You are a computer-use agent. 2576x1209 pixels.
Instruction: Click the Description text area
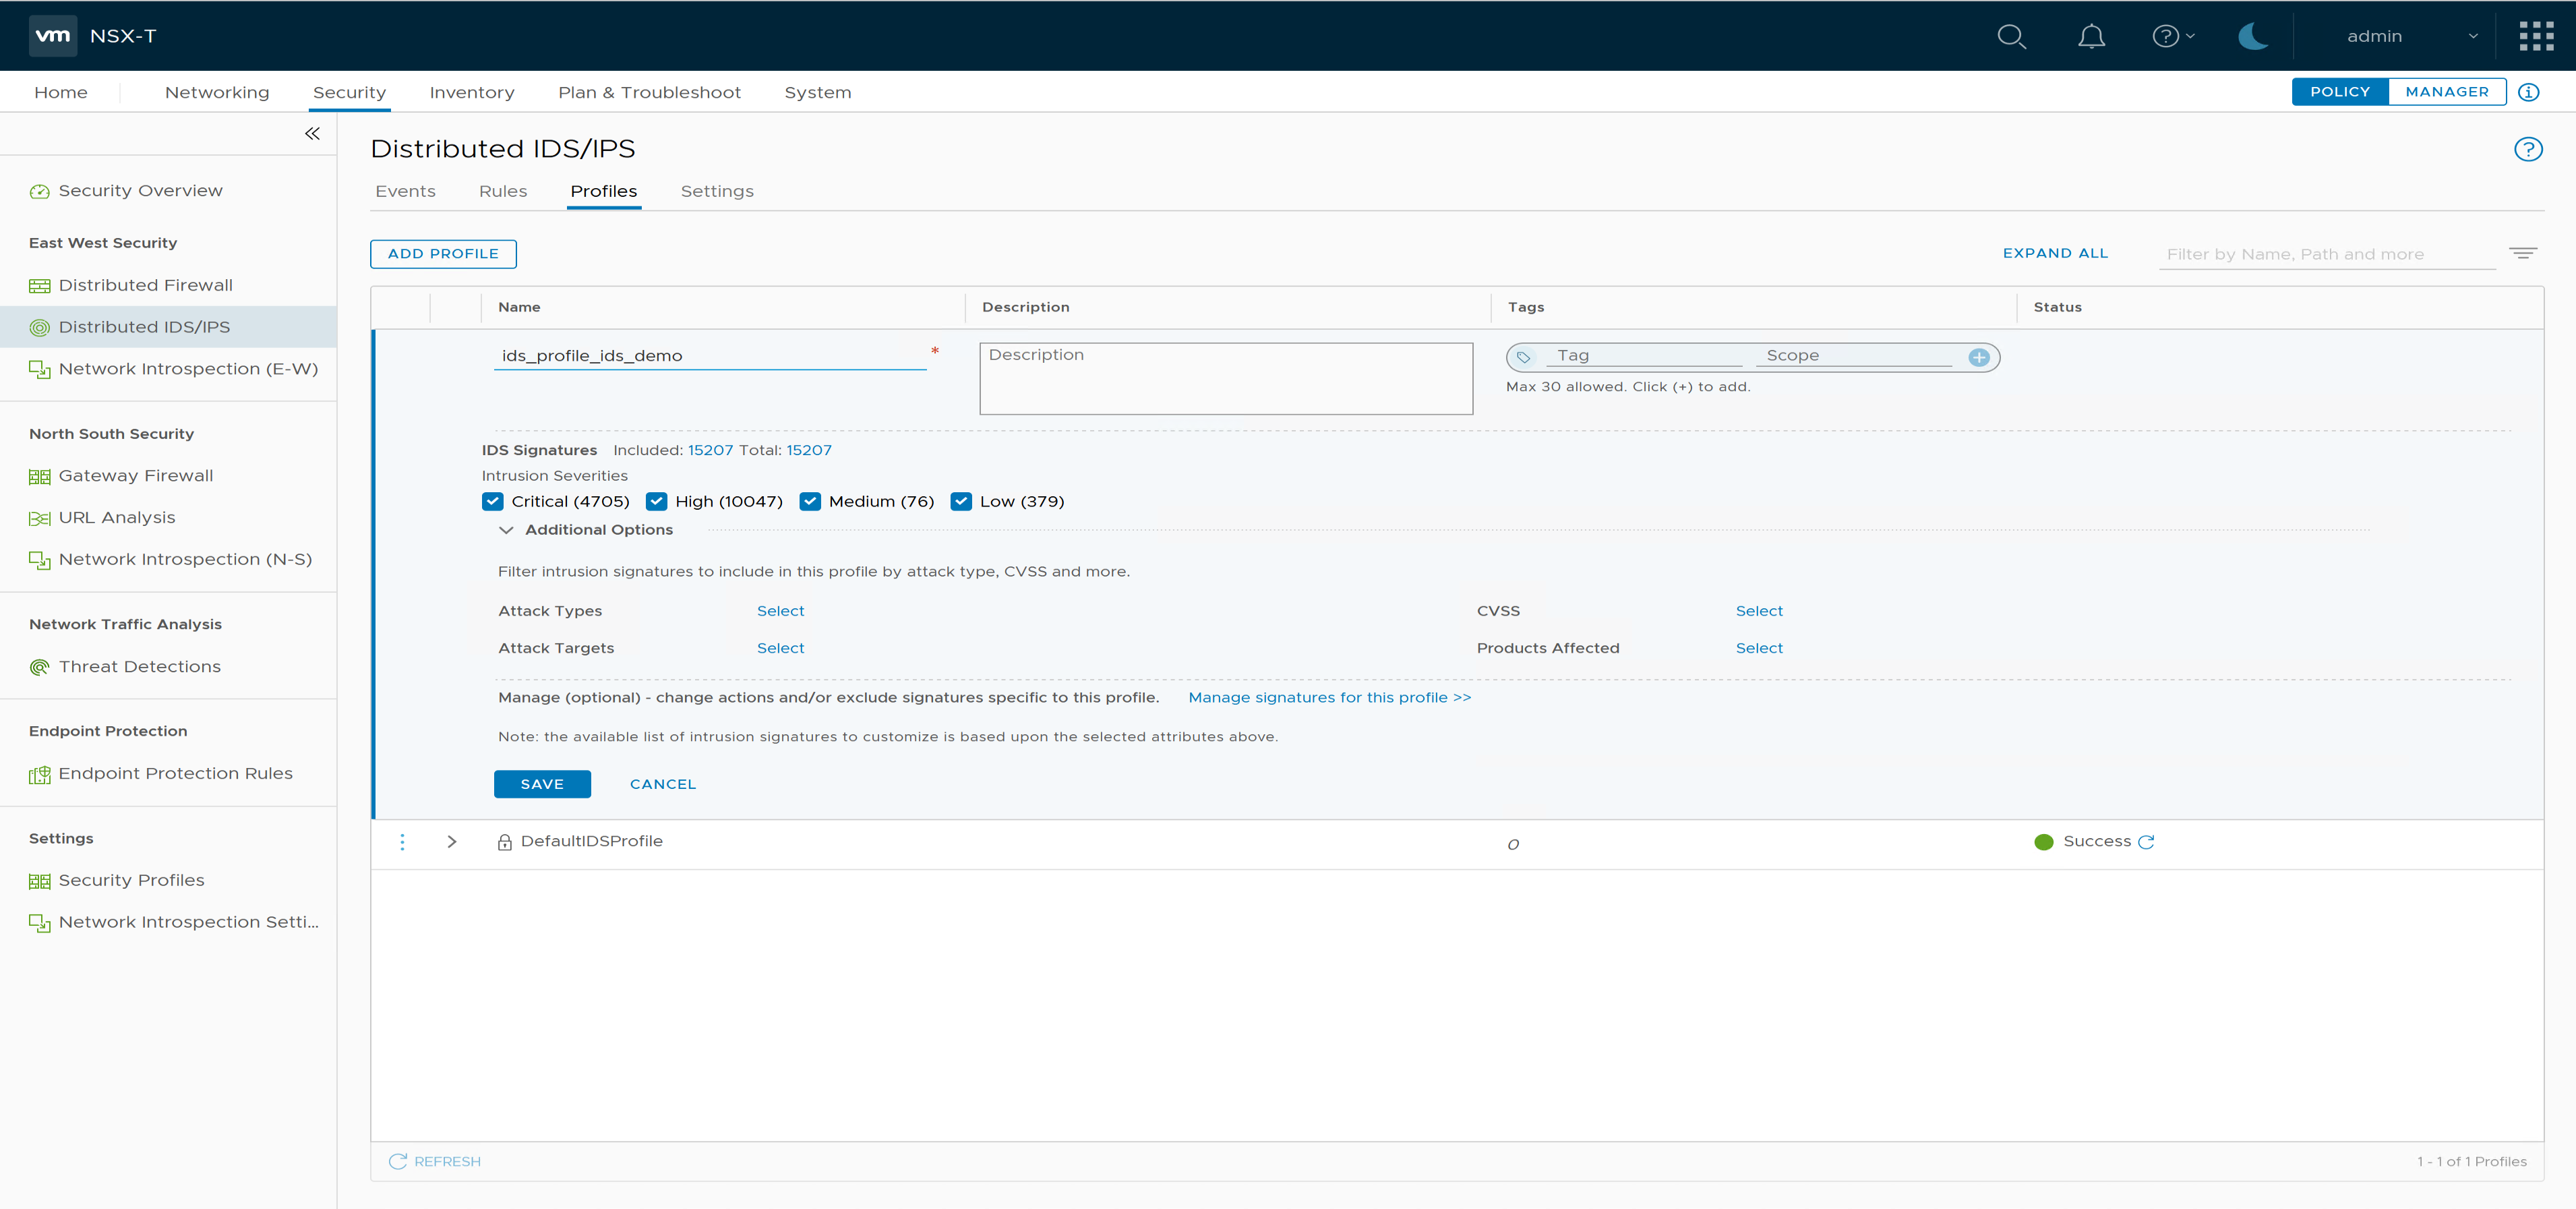pyautogui.click(x=1226, y=379)
